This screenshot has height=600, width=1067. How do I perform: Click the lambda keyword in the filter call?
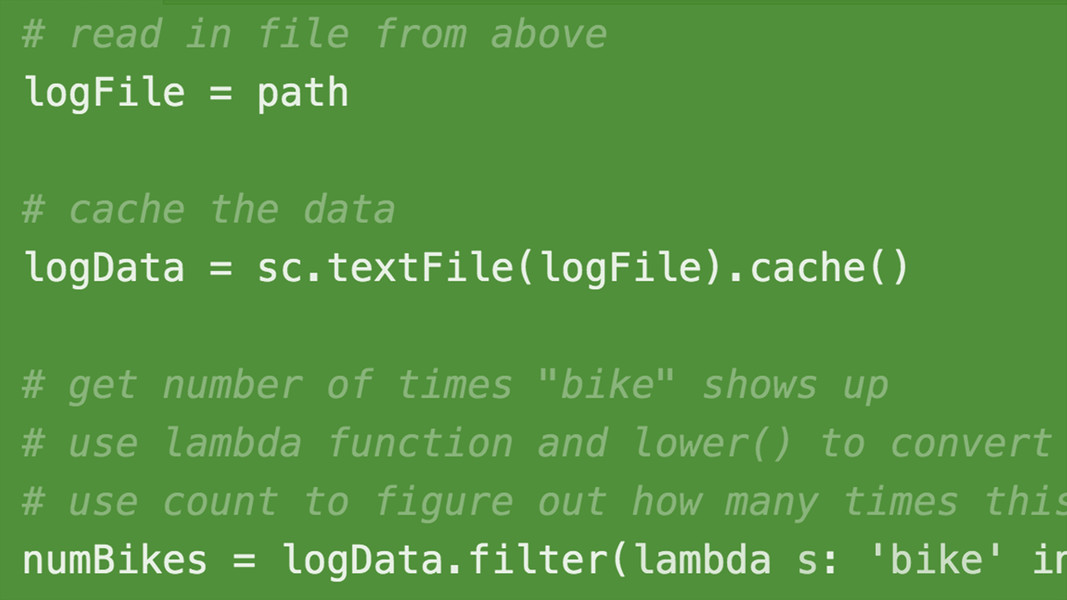[702, 560]
